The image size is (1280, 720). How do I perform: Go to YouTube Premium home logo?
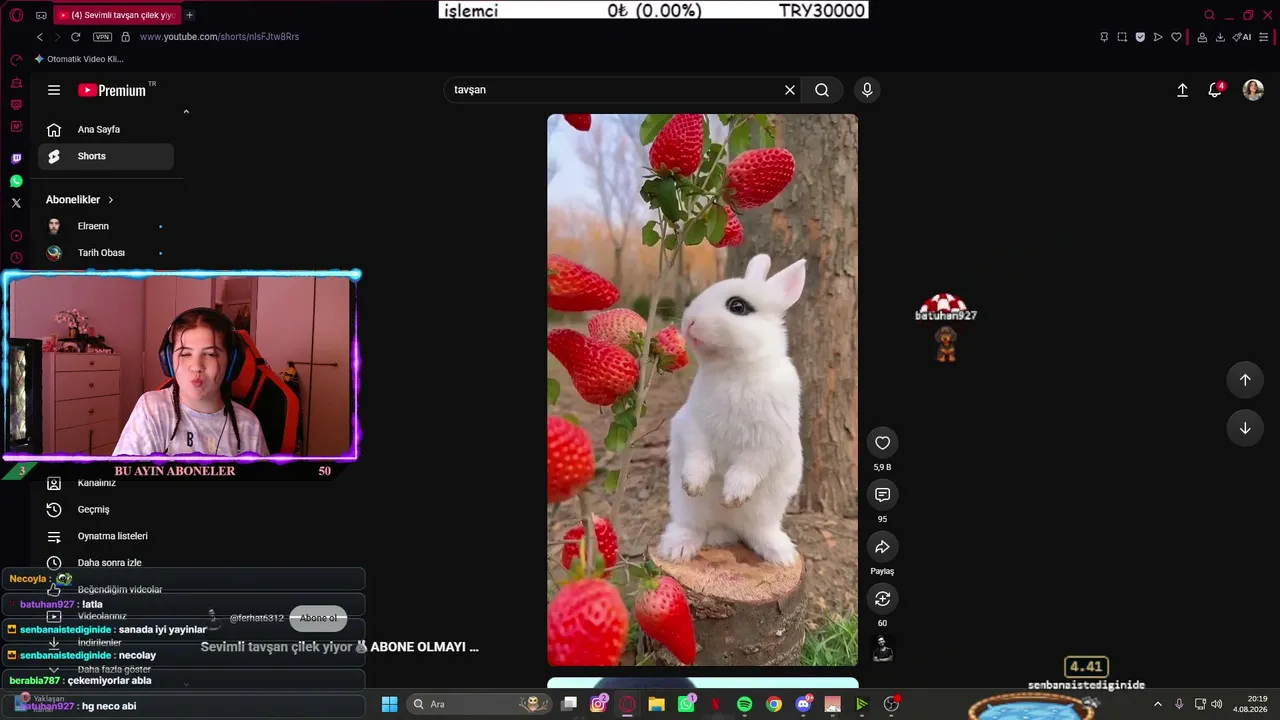click(x=112, y=90)
